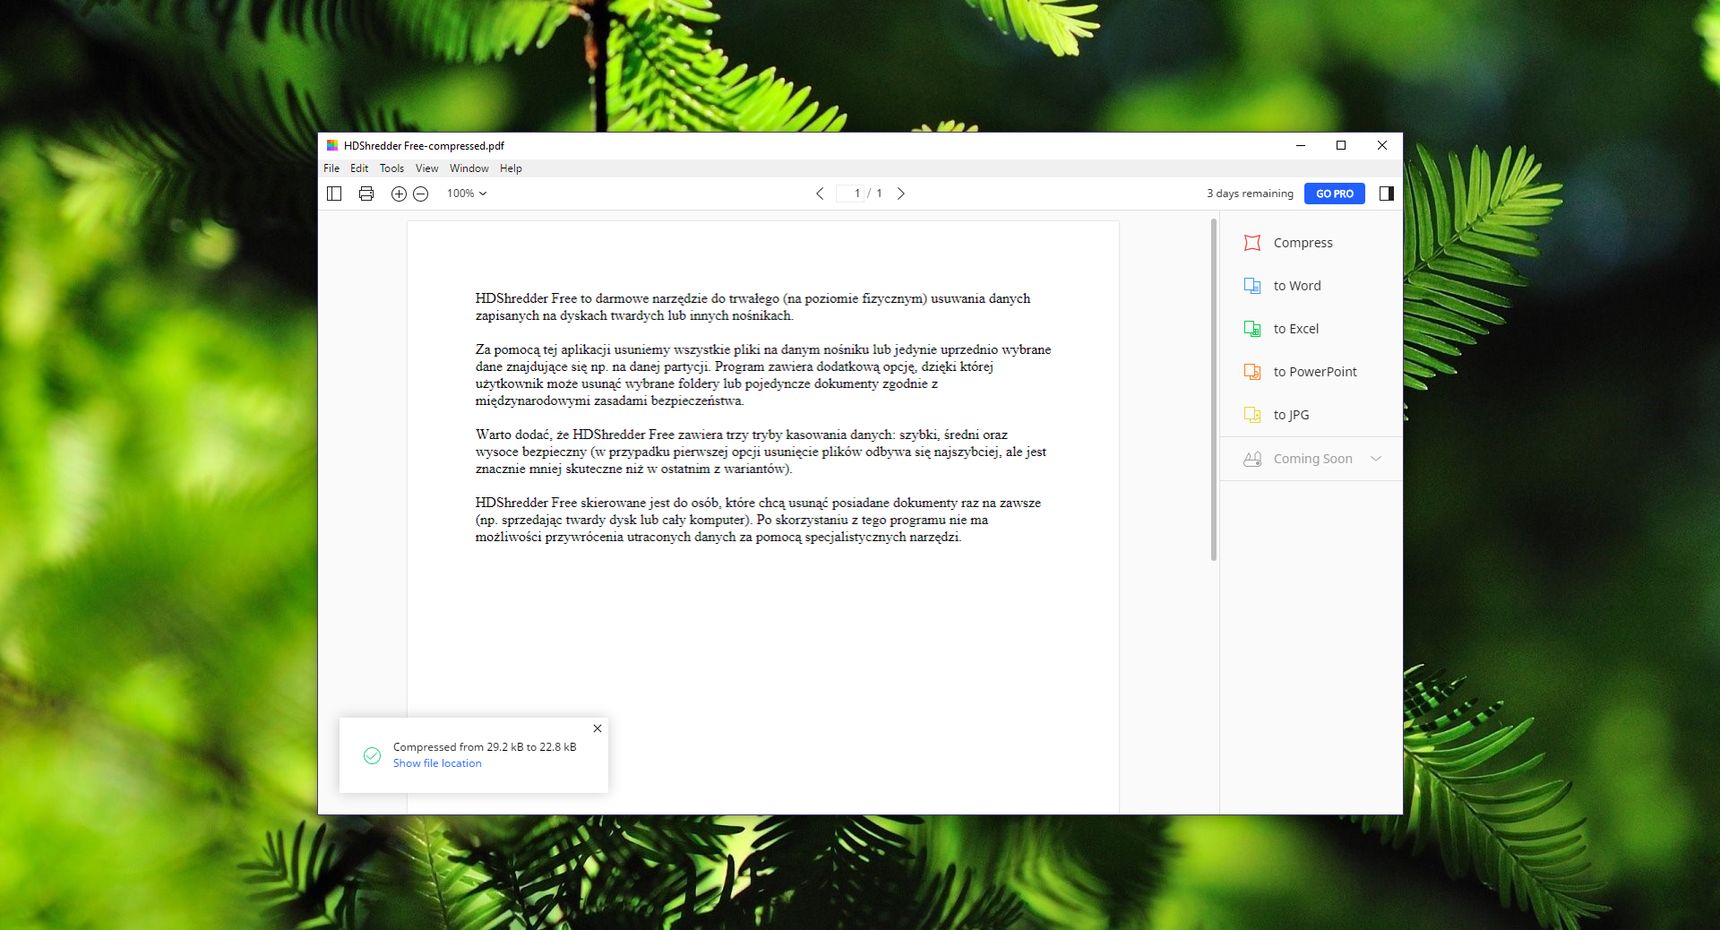Click the page number input field

(x=851, y=193)
